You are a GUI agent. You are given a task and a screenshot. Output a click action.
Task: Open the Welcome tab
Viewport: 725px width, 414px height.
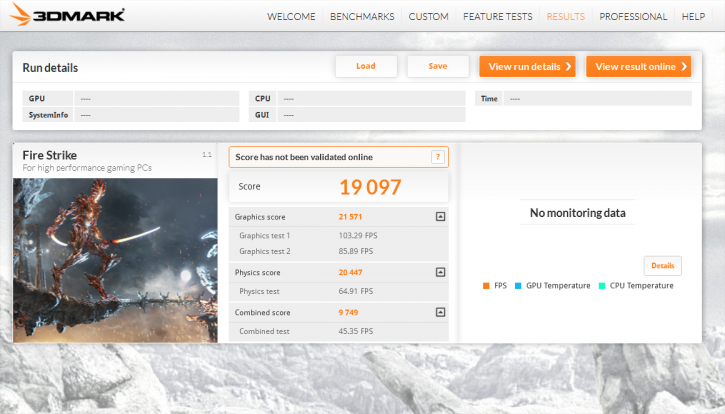pyautogui.click(x=291, y=17)
